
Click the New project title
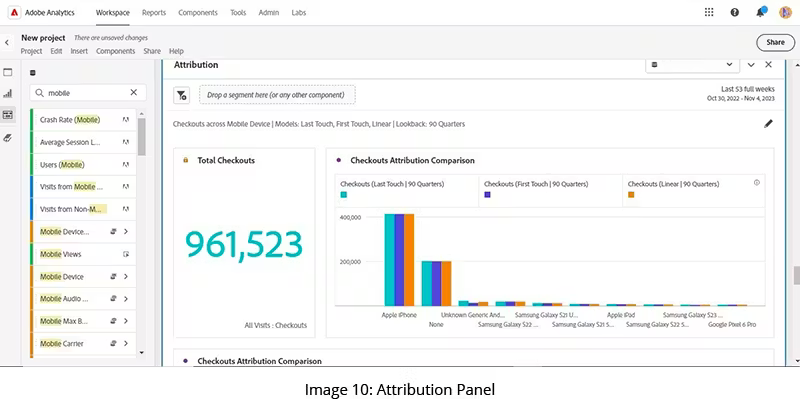tap(43, 38)
